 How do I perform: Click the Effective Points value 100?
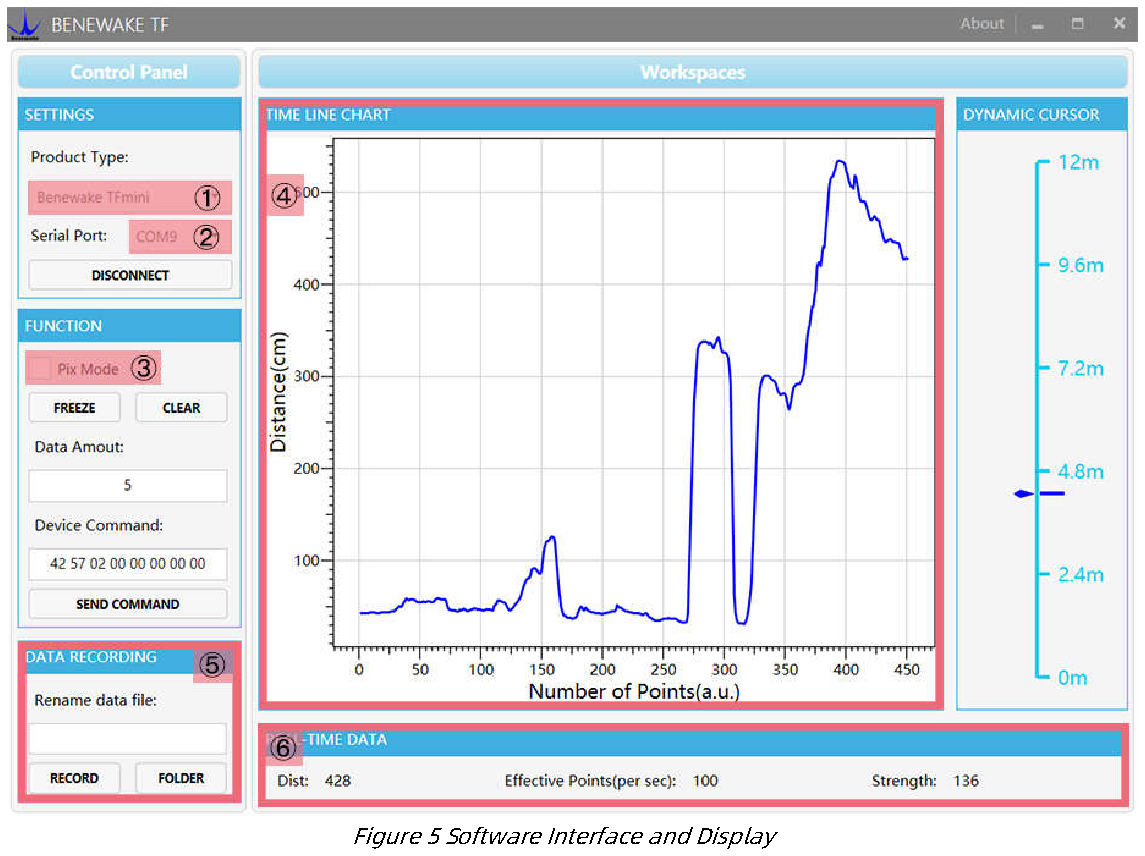click(x=705, y=781)
